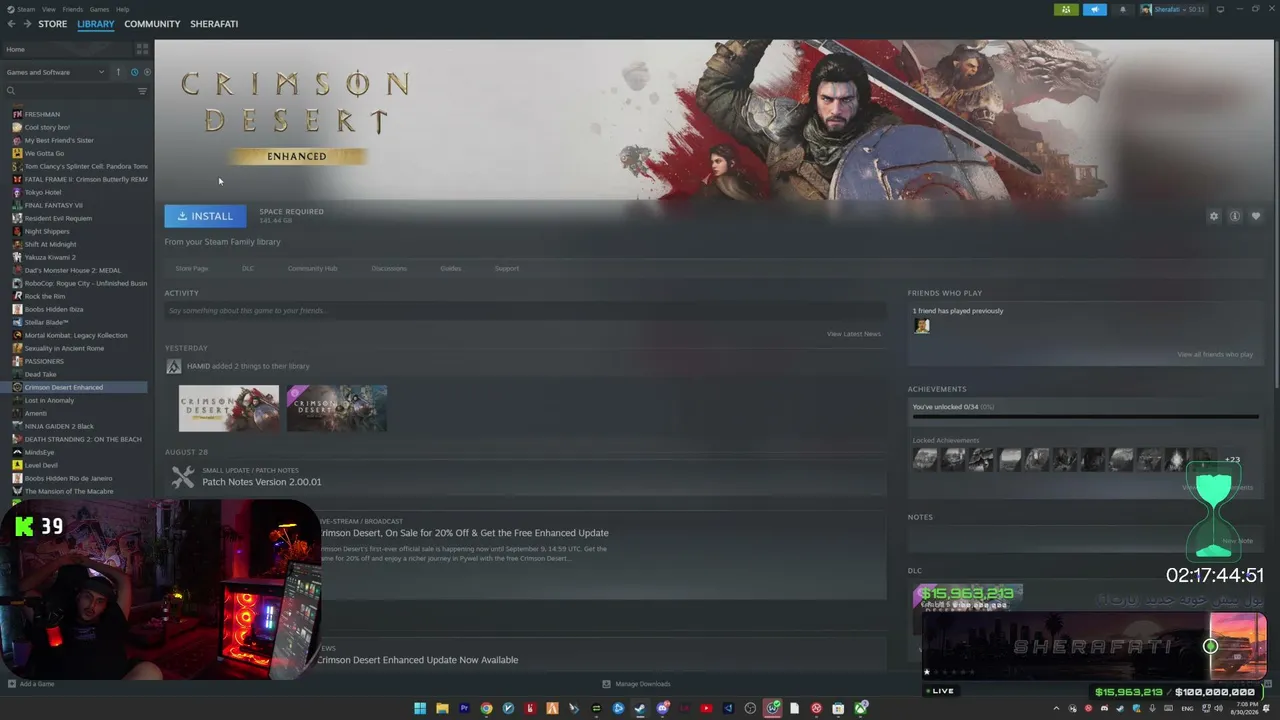Select Yakuza Kiwami 2 in library list

50,257
